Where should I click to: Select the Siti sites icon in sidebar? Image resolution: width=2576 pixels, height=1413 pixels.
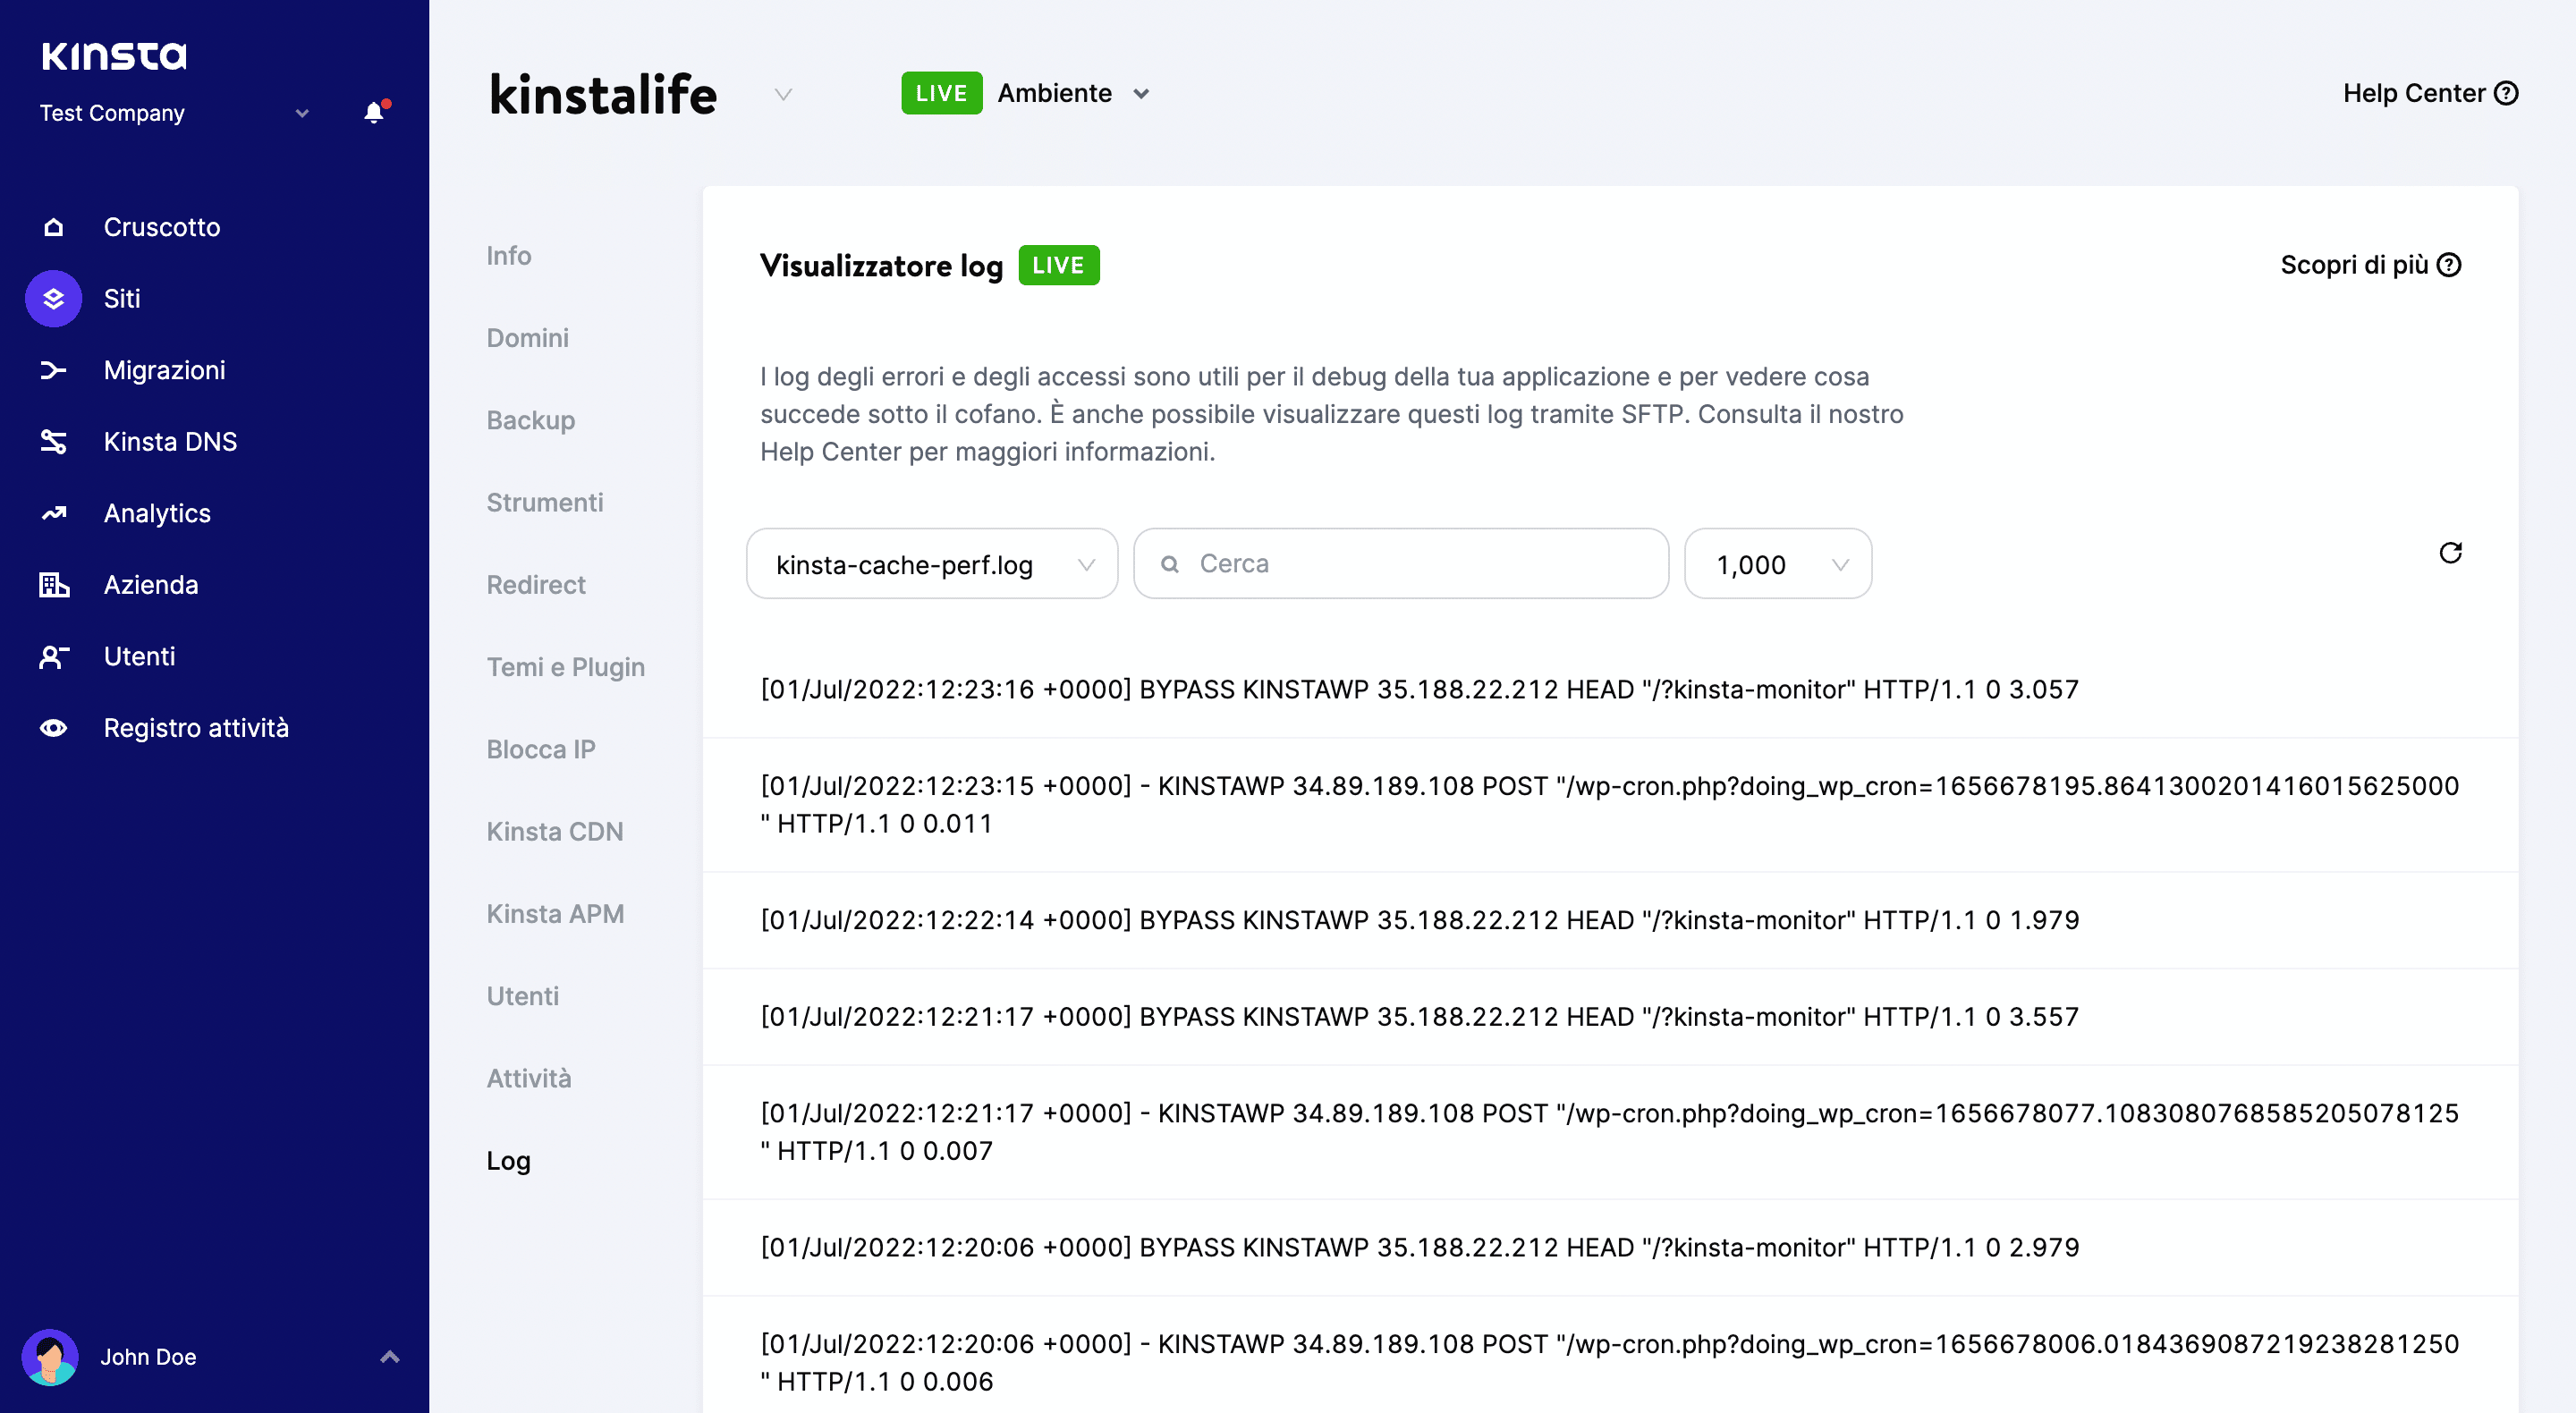pos(53,298)
